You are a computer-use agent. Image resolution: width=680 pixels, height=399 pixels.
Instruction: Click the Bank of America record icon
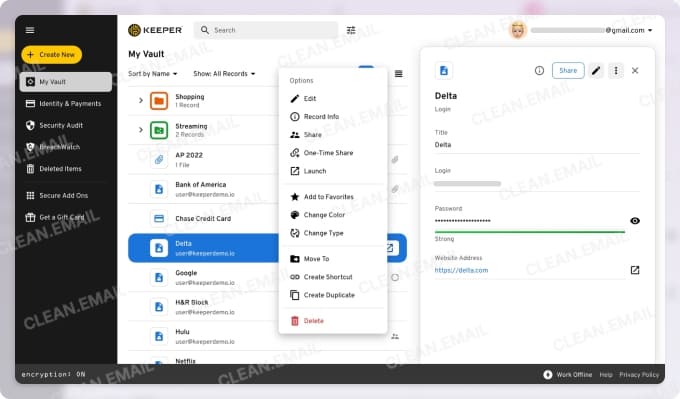coord(159,189)
